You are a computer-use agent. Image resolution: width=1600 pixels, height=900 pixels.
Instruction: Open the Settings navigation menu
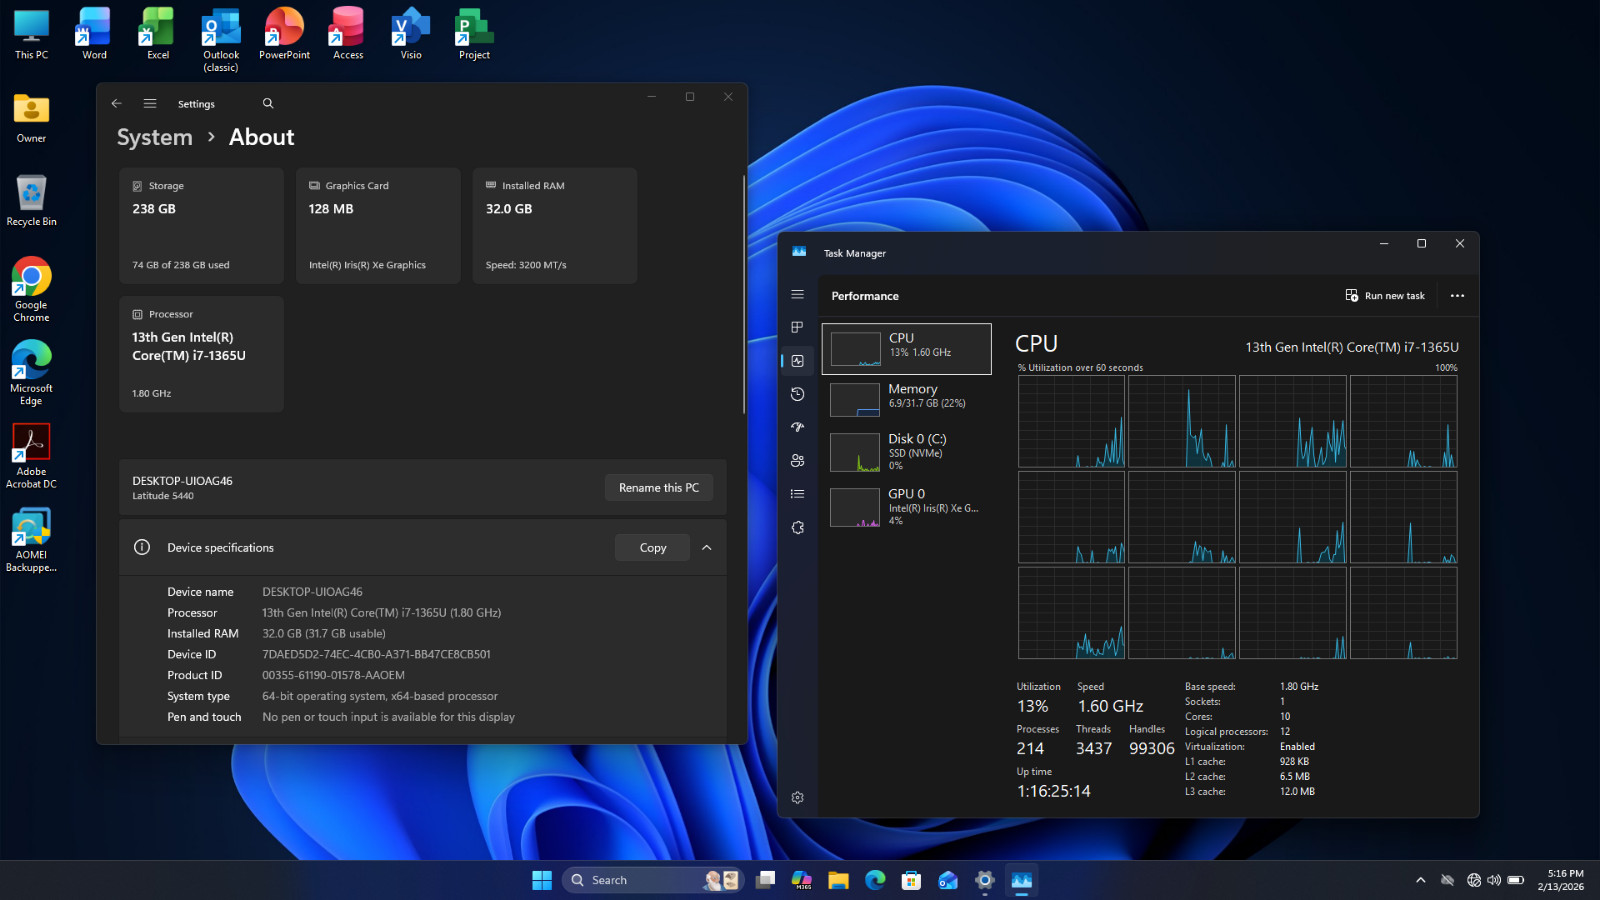[x=150, y=103]
